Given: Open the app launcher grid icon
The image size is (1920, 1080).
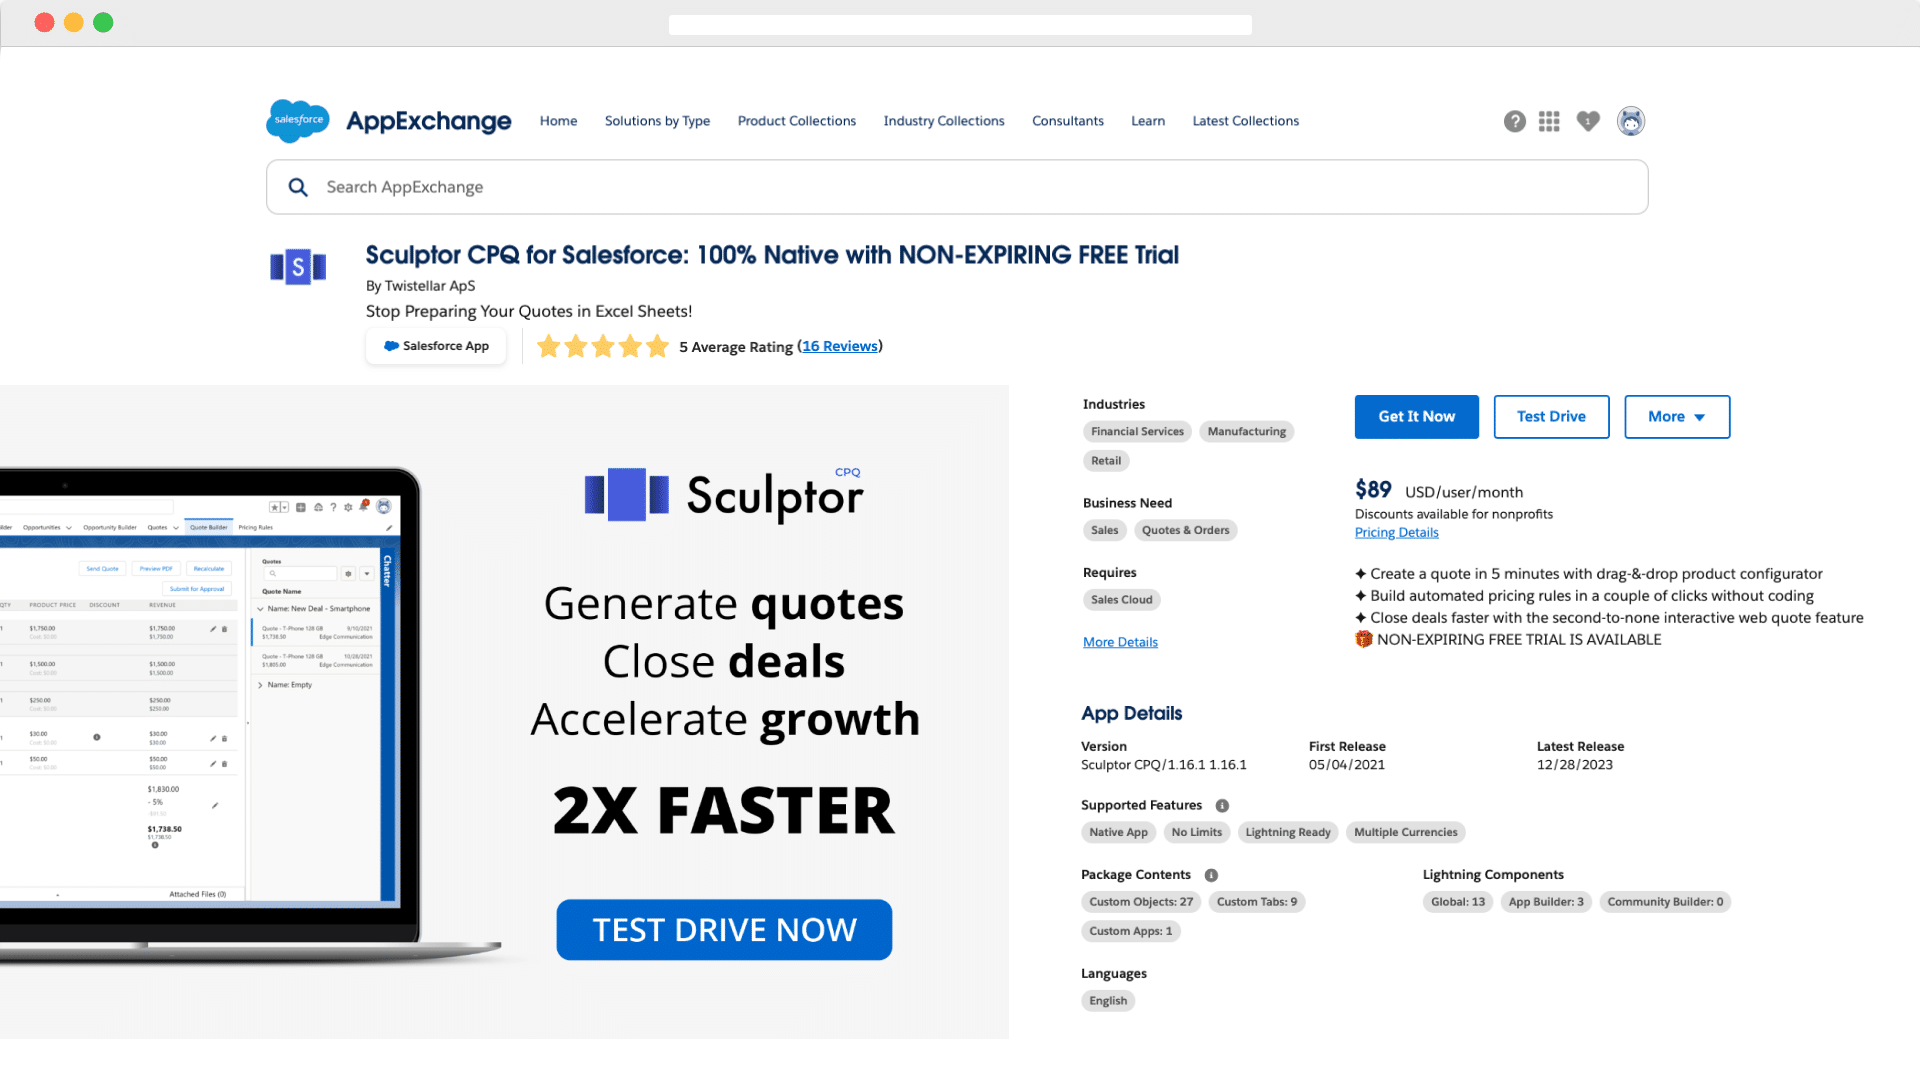Looking at the screenshot, I should pyautogui.click(x=1549, y=120).
